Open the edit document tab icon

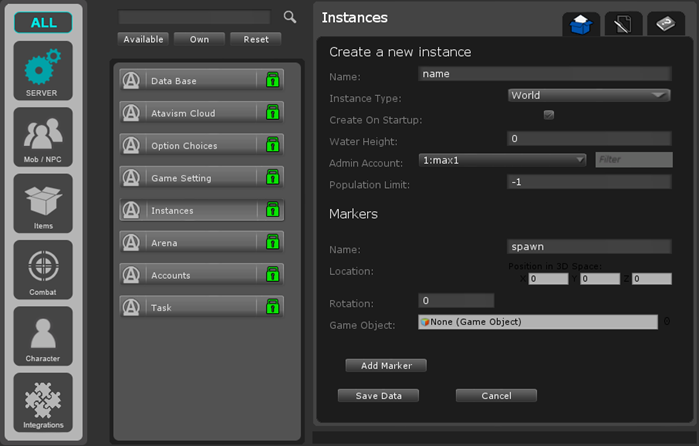coord(624,25)
